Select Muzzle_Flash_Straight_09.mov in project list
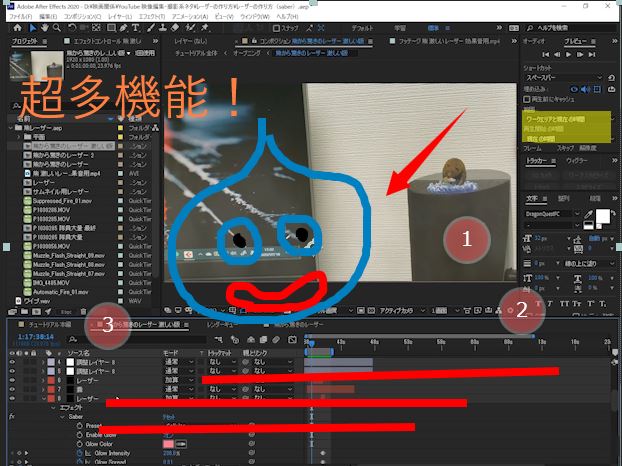 (69, 255)
